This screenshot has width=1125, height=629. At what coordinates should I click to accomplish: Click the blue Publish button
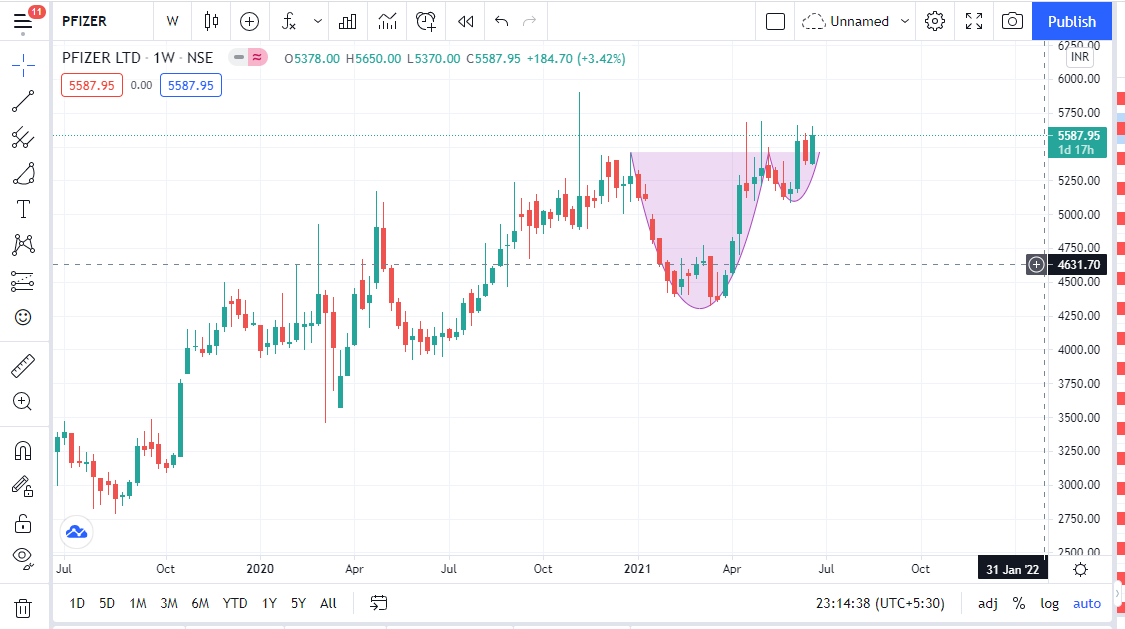(x=1072, y=21)
